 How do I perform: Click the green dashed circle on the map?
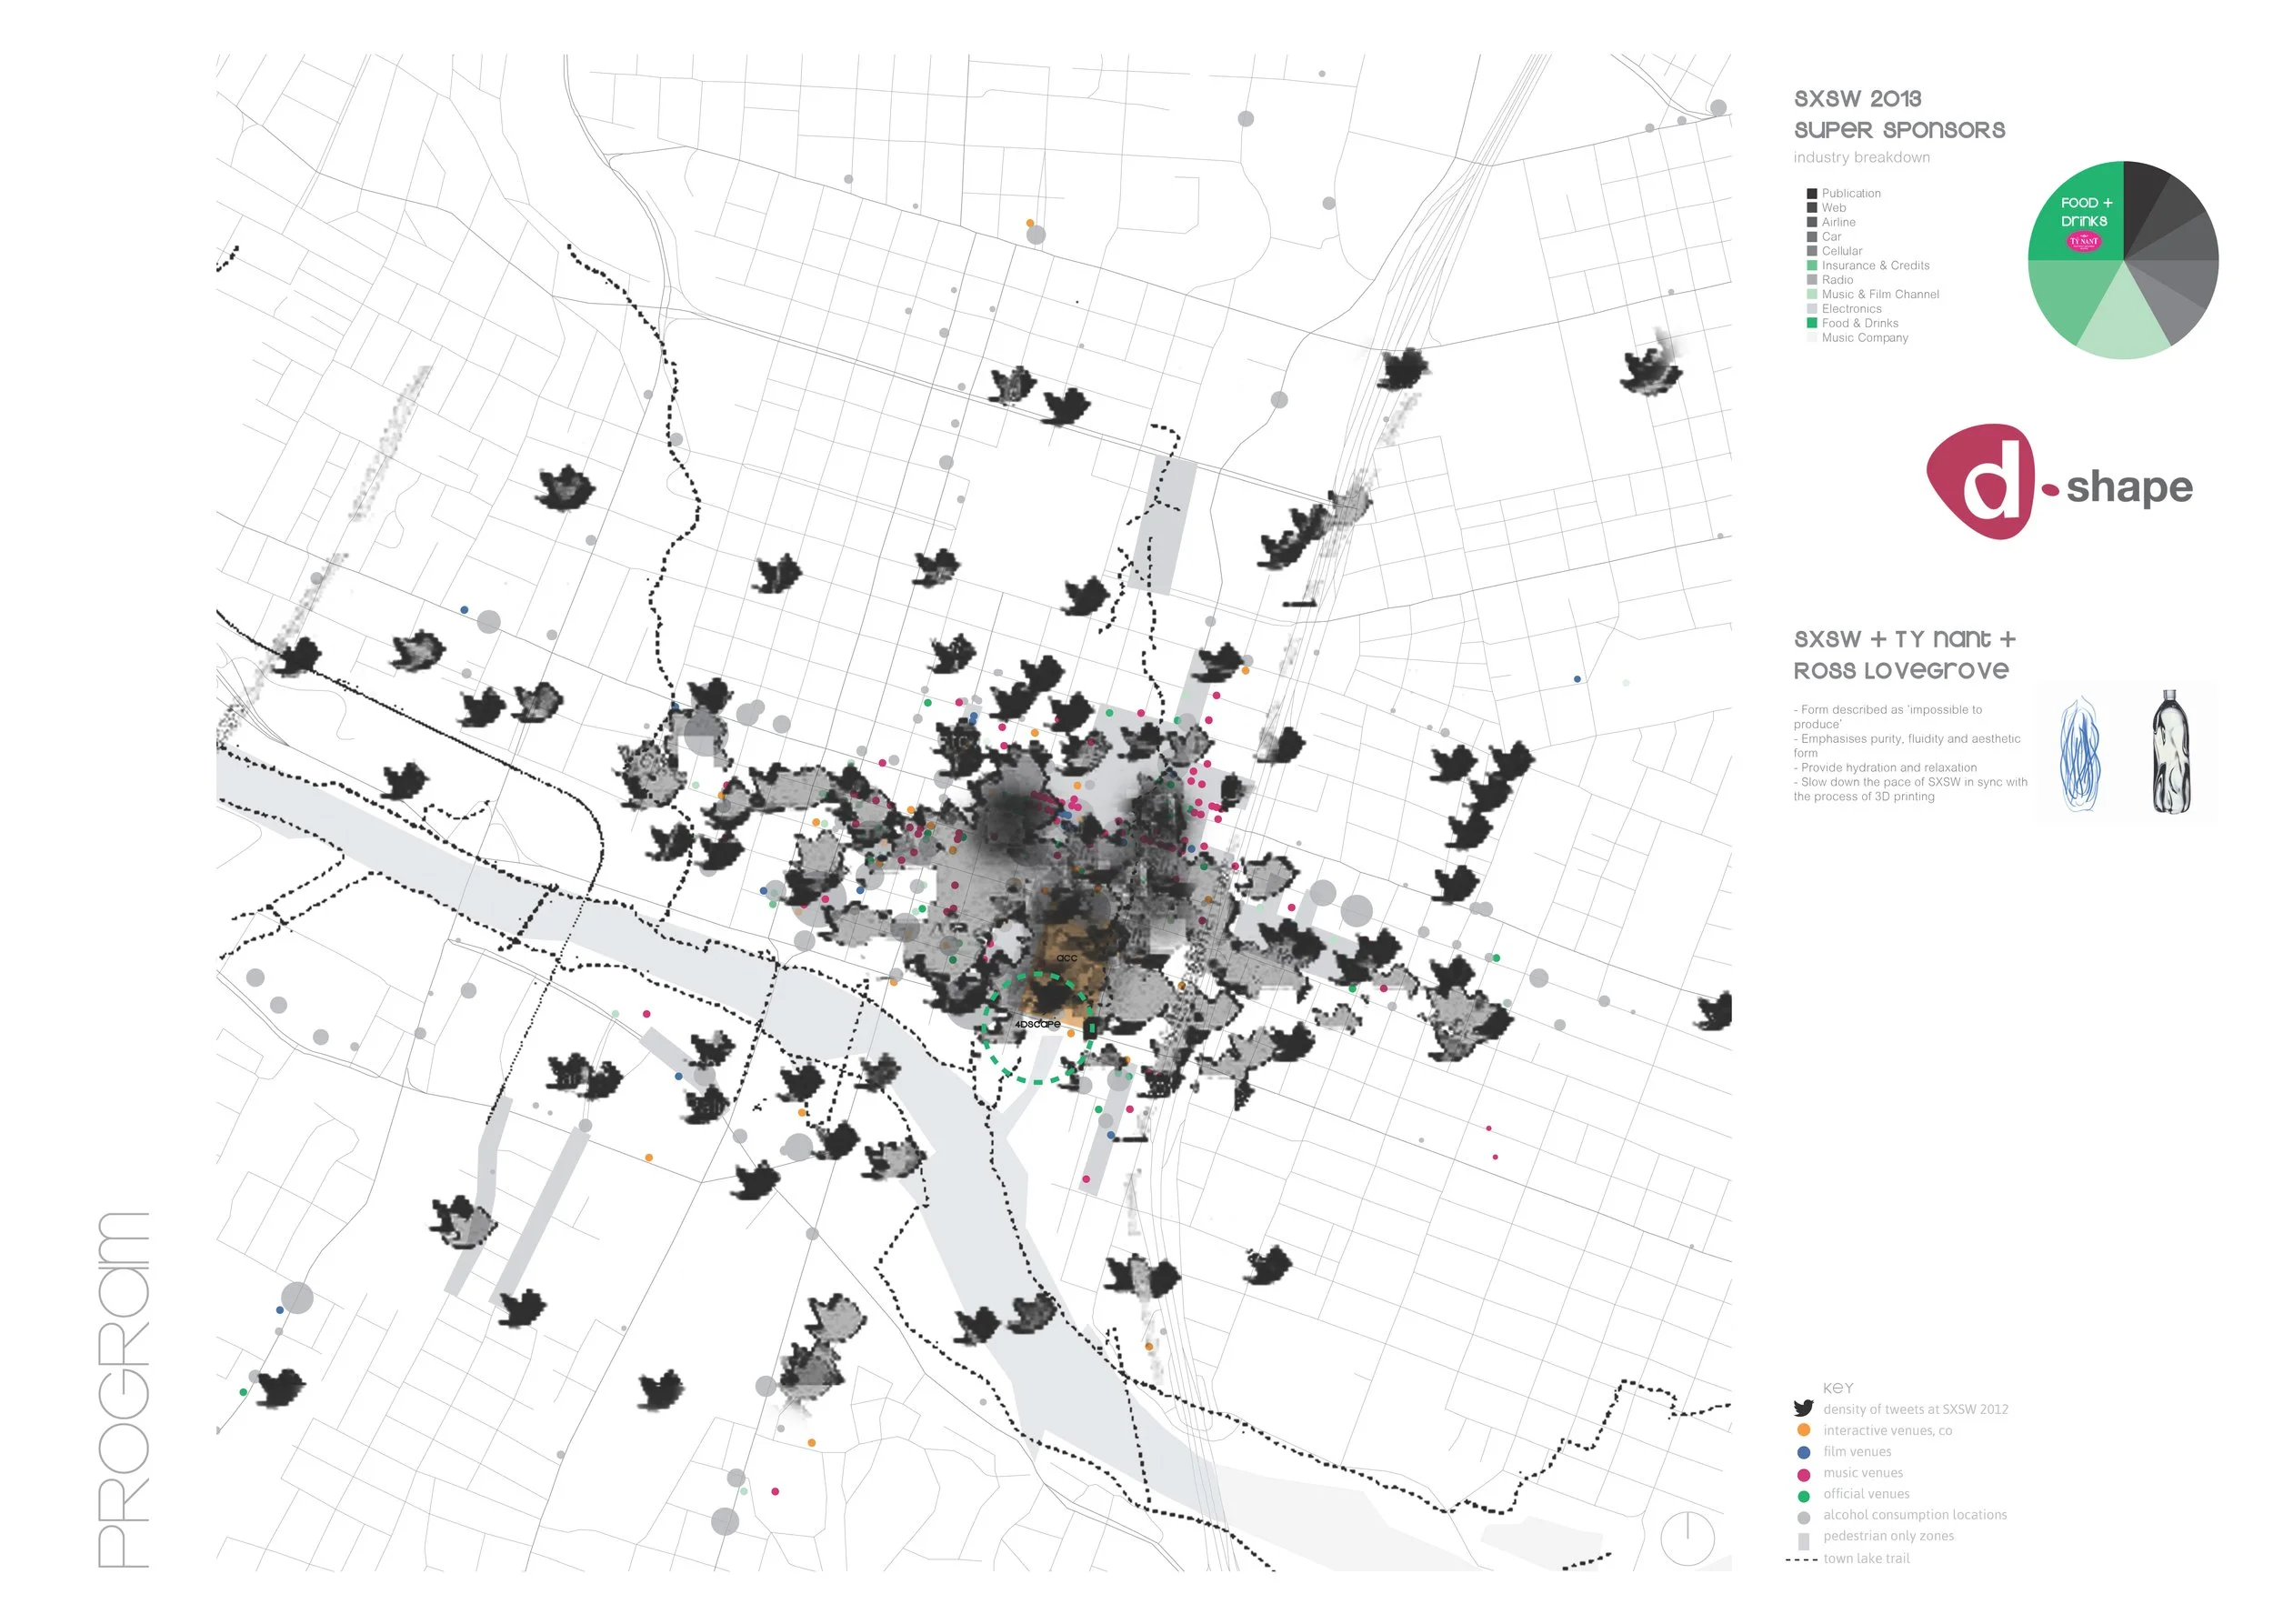pyautogui.click(x=1037, y=1027)
